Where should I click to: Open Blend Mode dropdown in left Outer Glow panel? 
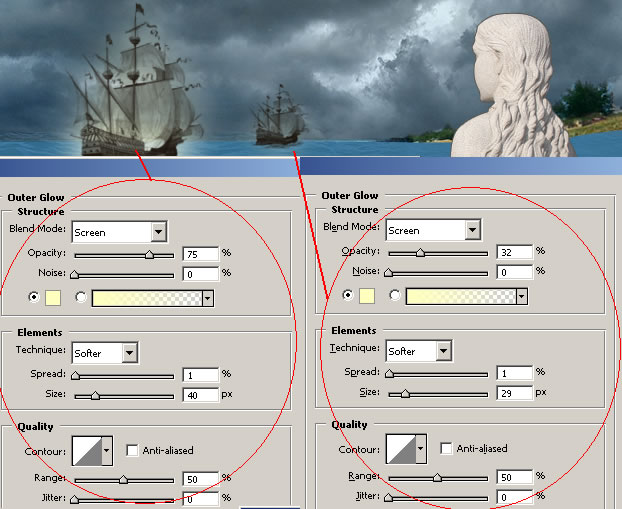pos(119,232)
